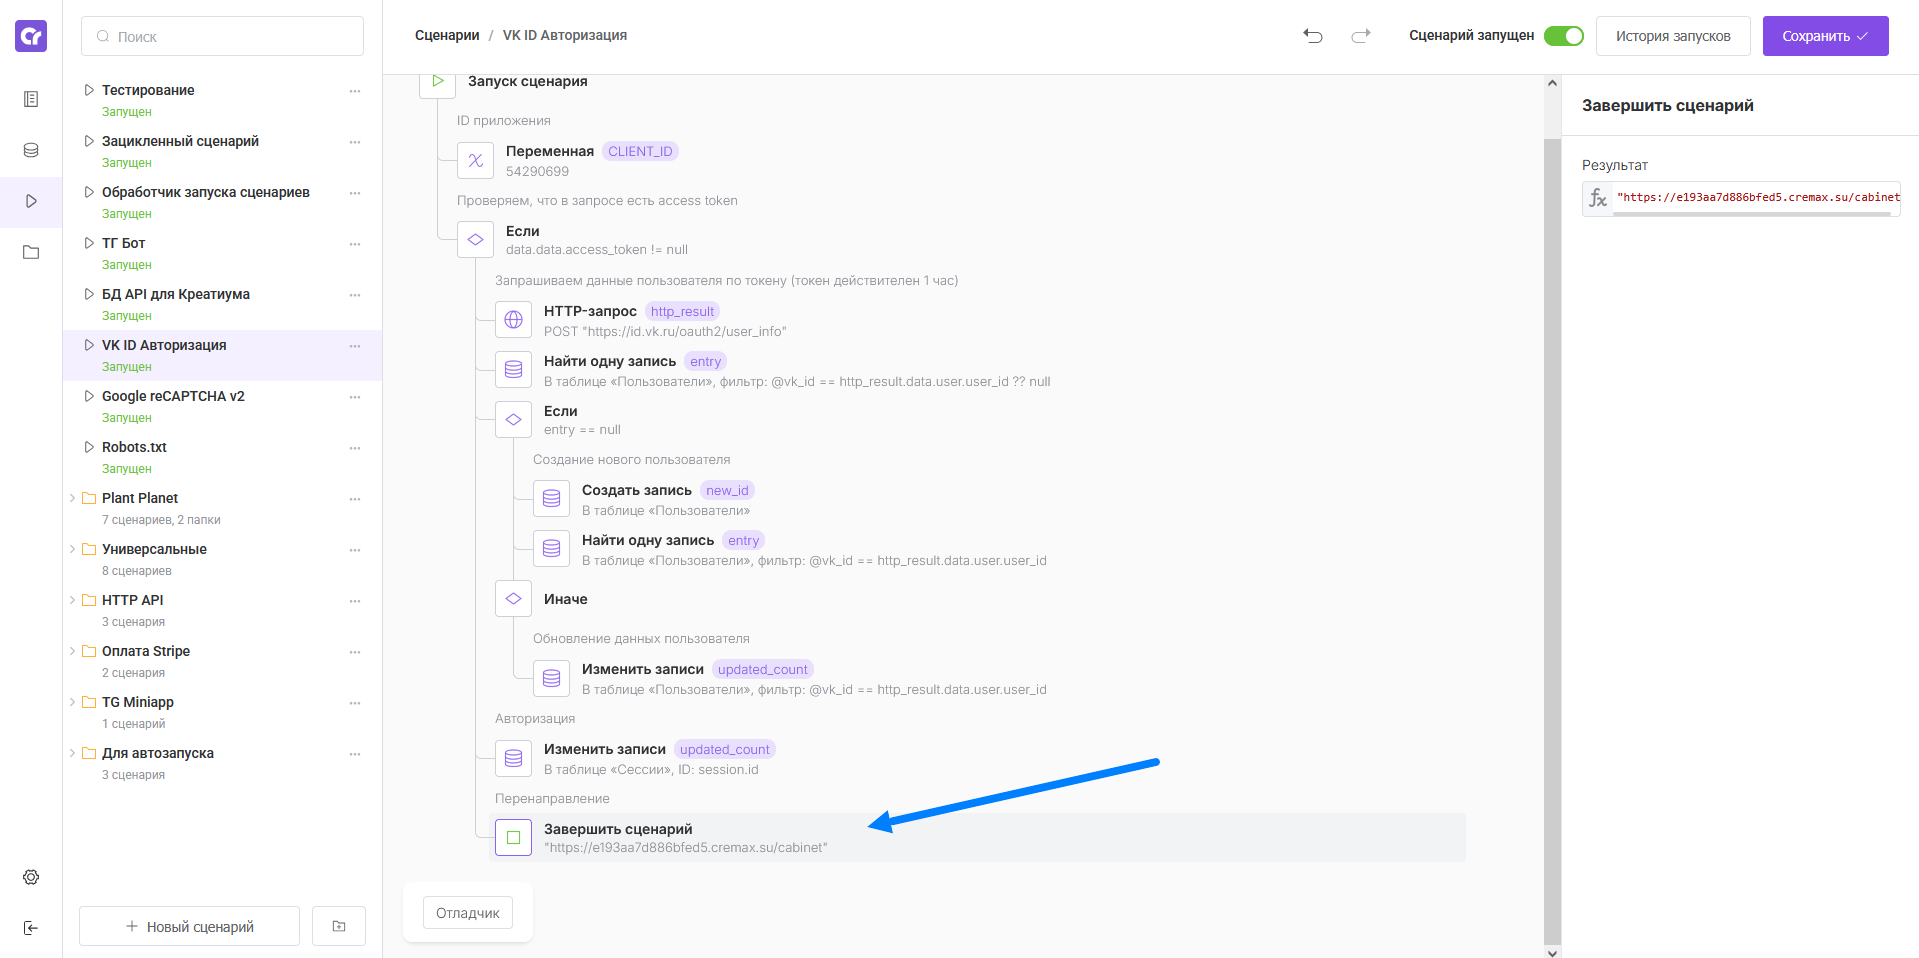Click the Поиск search field
This screenshot has width=1919, height=958.
click(x=222, y=36)
